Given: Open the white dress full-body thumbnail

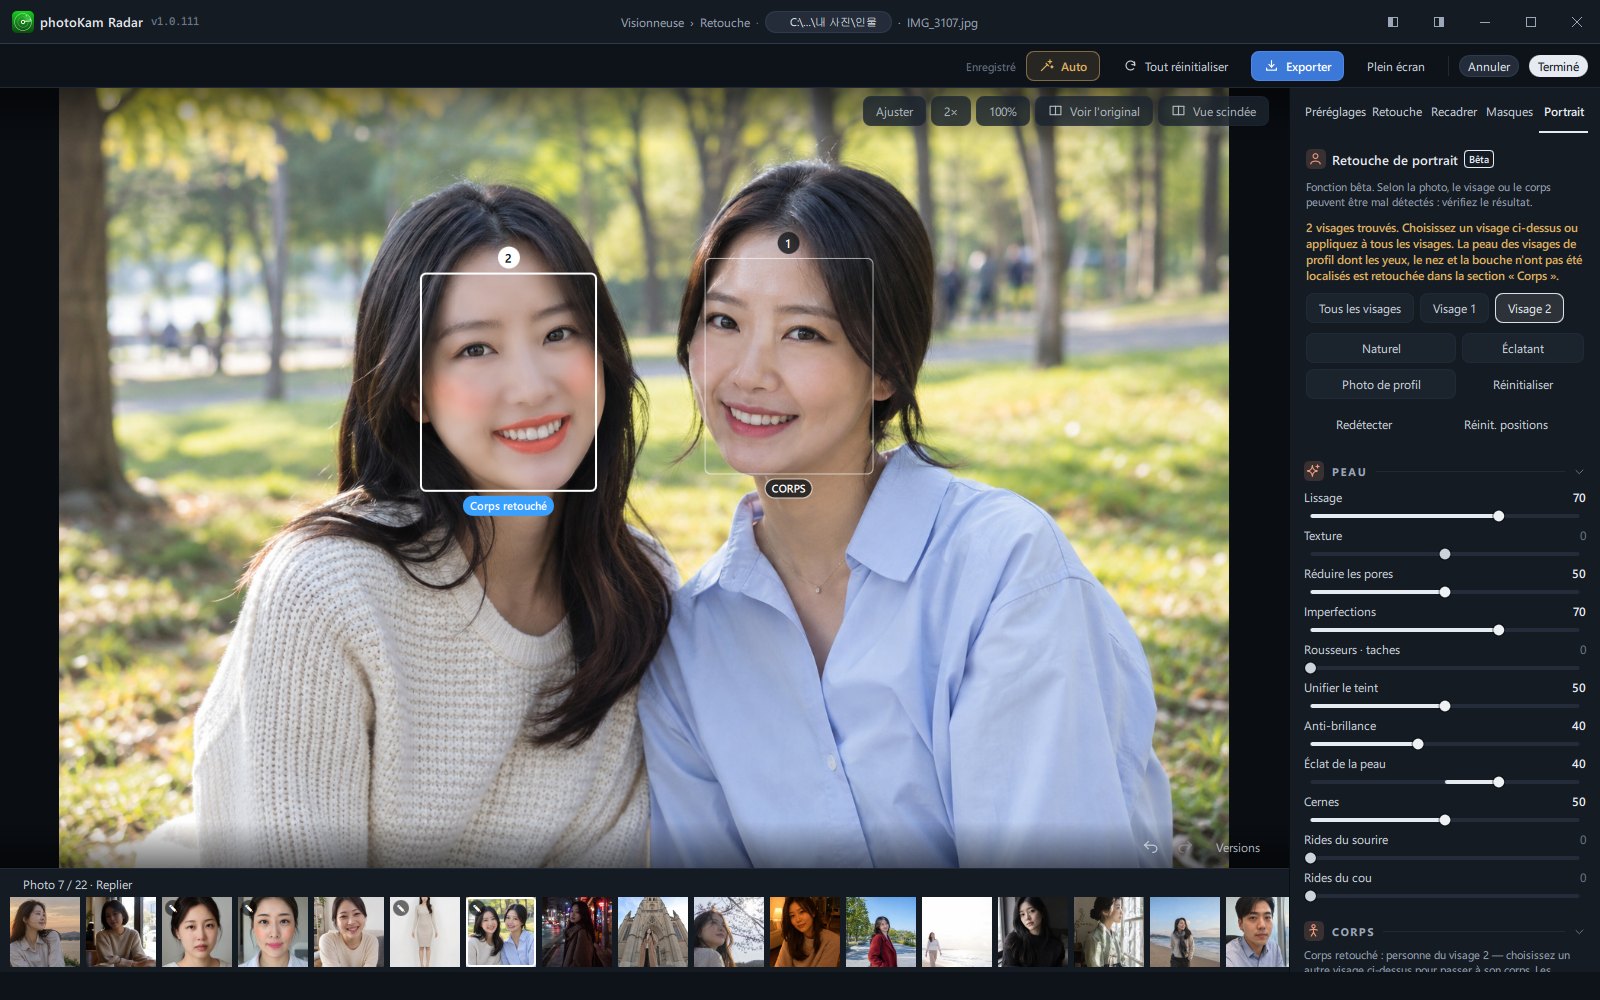Looking at the screenshot, I should tap(425, 932).
